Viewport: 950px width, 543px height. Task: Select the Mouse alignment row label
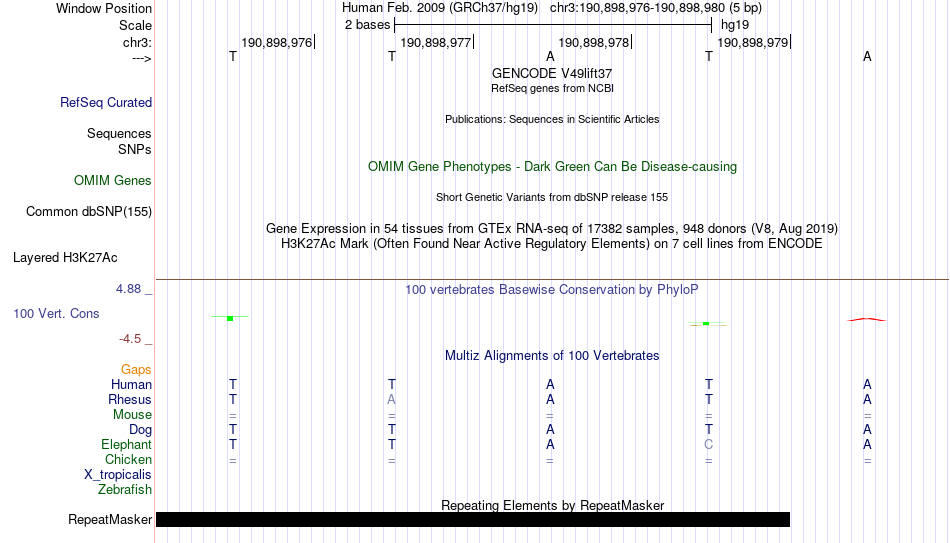coord(132,415)
